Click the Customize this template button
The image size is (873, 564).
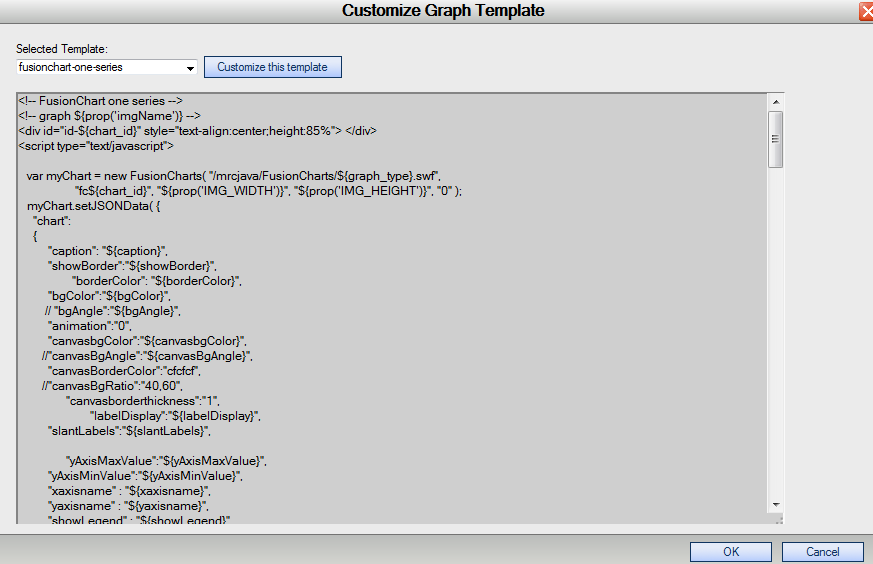tap(273, 67)
